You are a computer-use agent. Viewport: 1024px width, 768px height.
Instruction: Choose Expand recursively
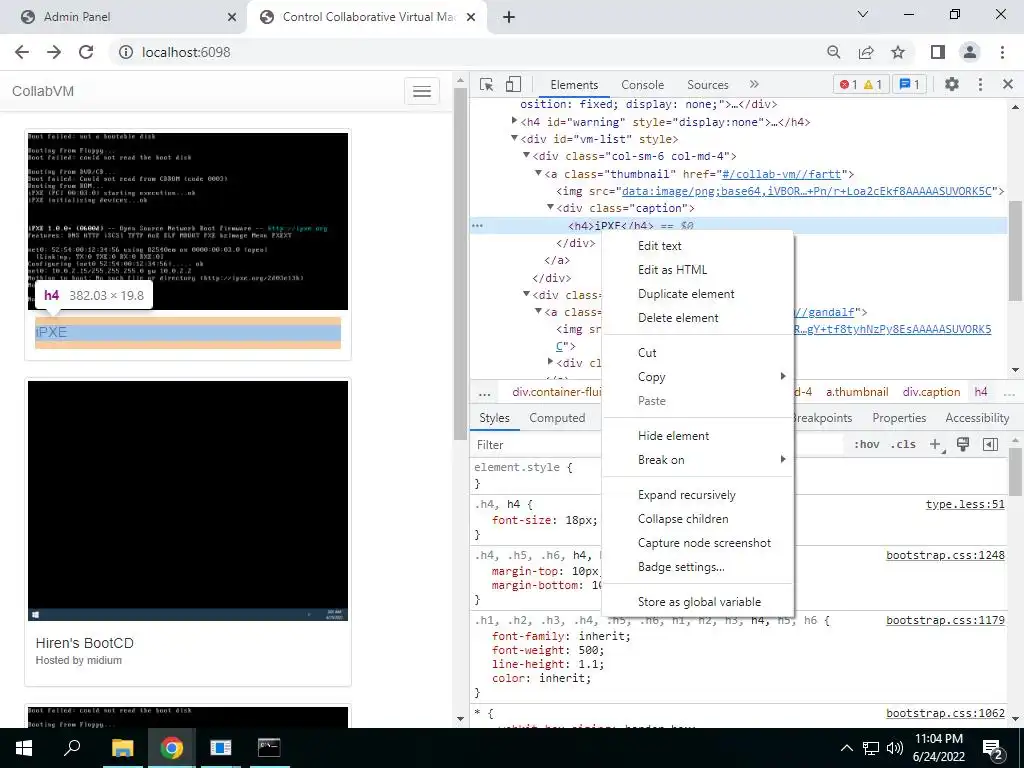[x=697, y=495]
